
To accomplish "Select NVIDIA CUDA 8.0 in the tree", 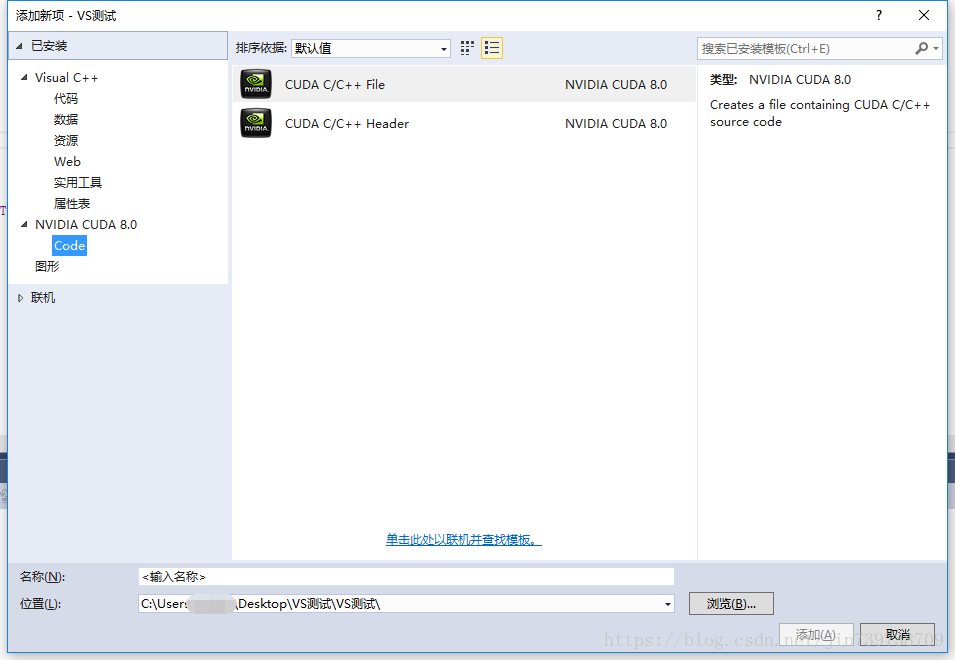I will (86, 224).
